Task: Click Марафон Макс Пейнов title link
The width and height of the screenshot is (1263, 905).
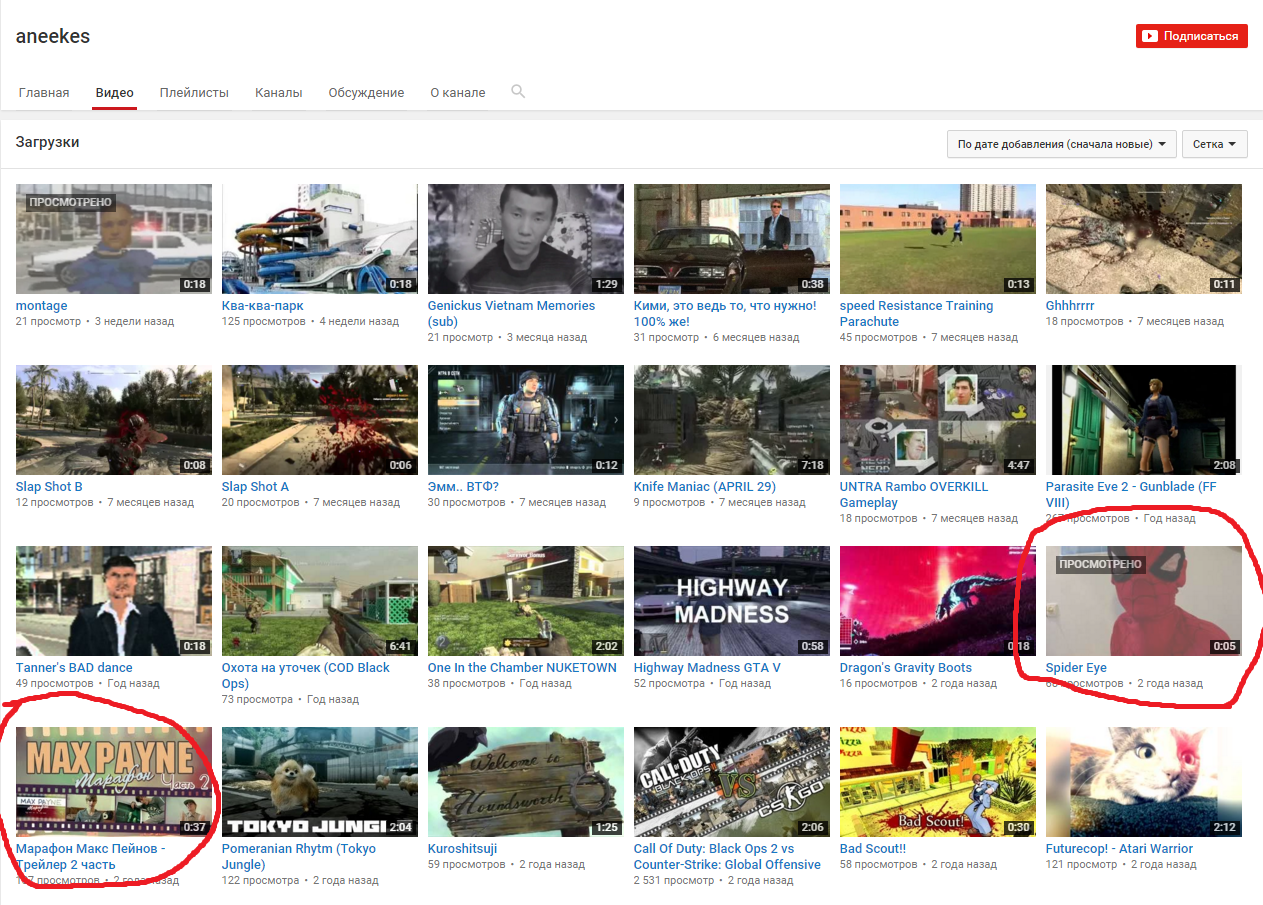Action: [91, 857]
